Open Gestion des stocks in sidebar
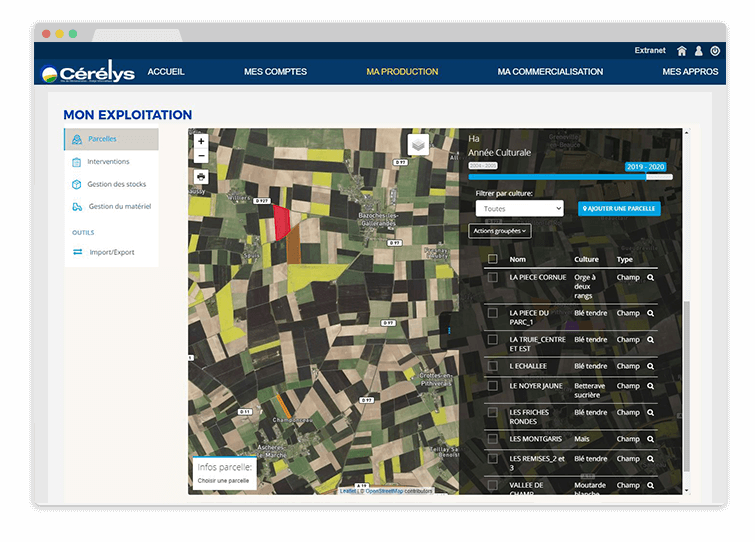755x542 pixels. pos(115,184)
